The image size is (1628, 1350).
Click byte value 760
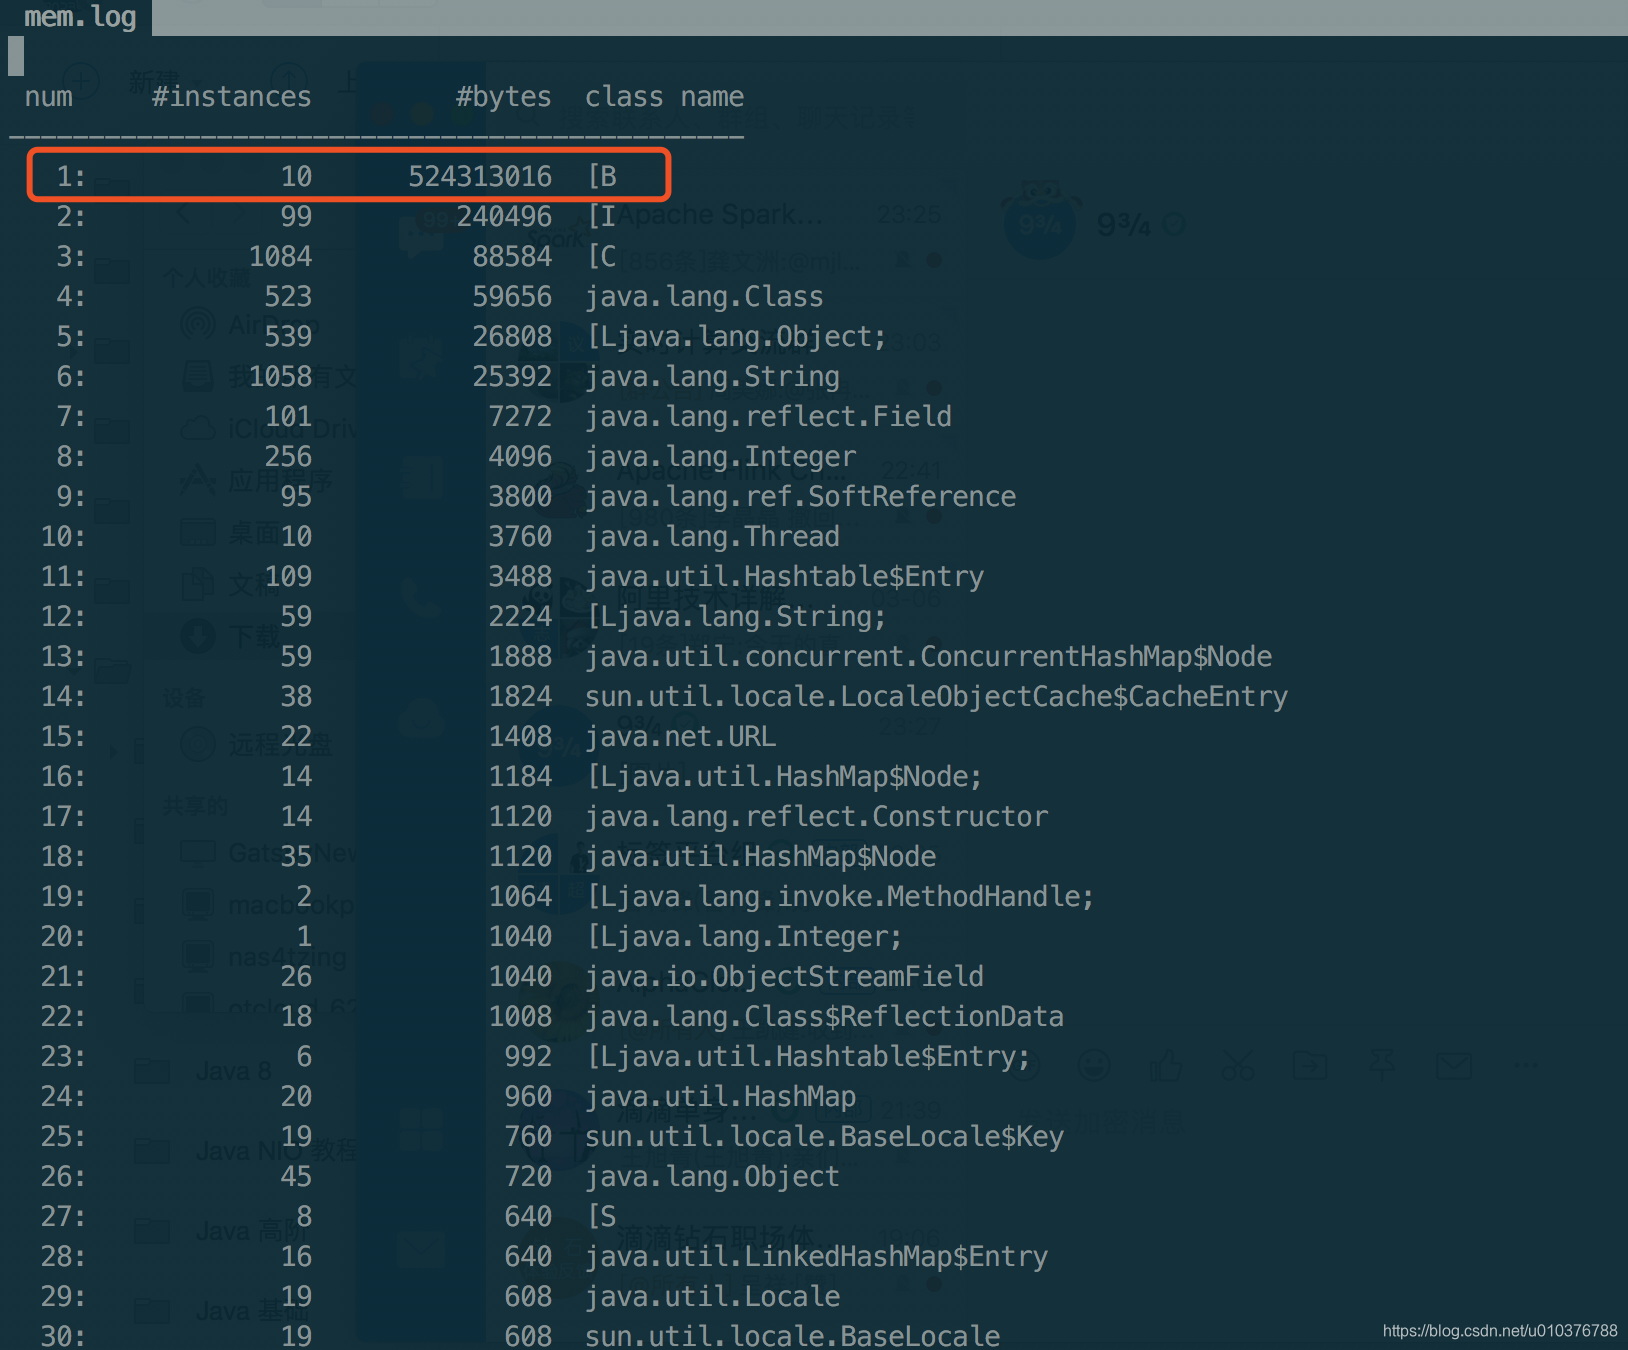click(x=528, y=1137)
